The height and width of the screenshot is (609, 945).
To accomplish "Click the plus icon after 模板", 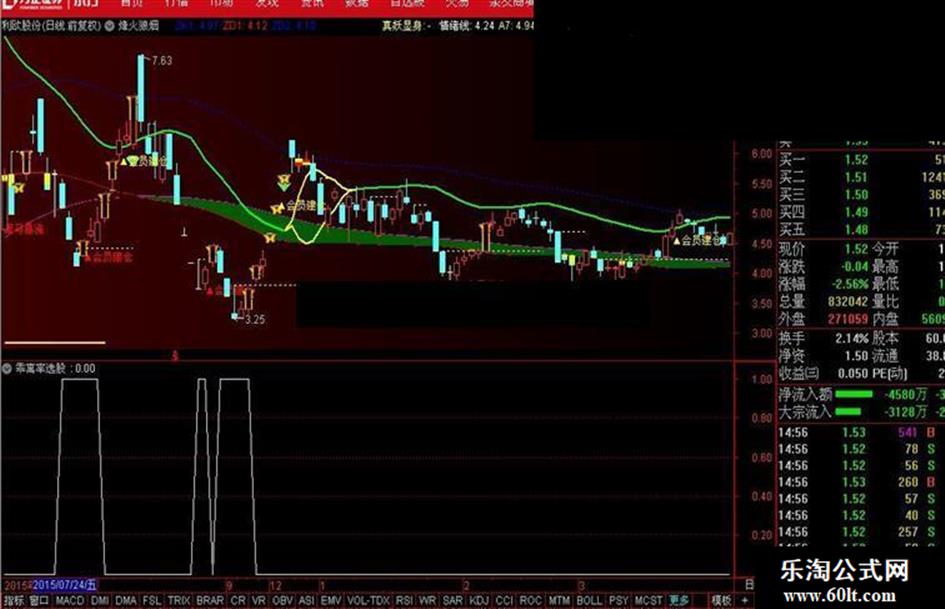I will click(x=744, y=601).
